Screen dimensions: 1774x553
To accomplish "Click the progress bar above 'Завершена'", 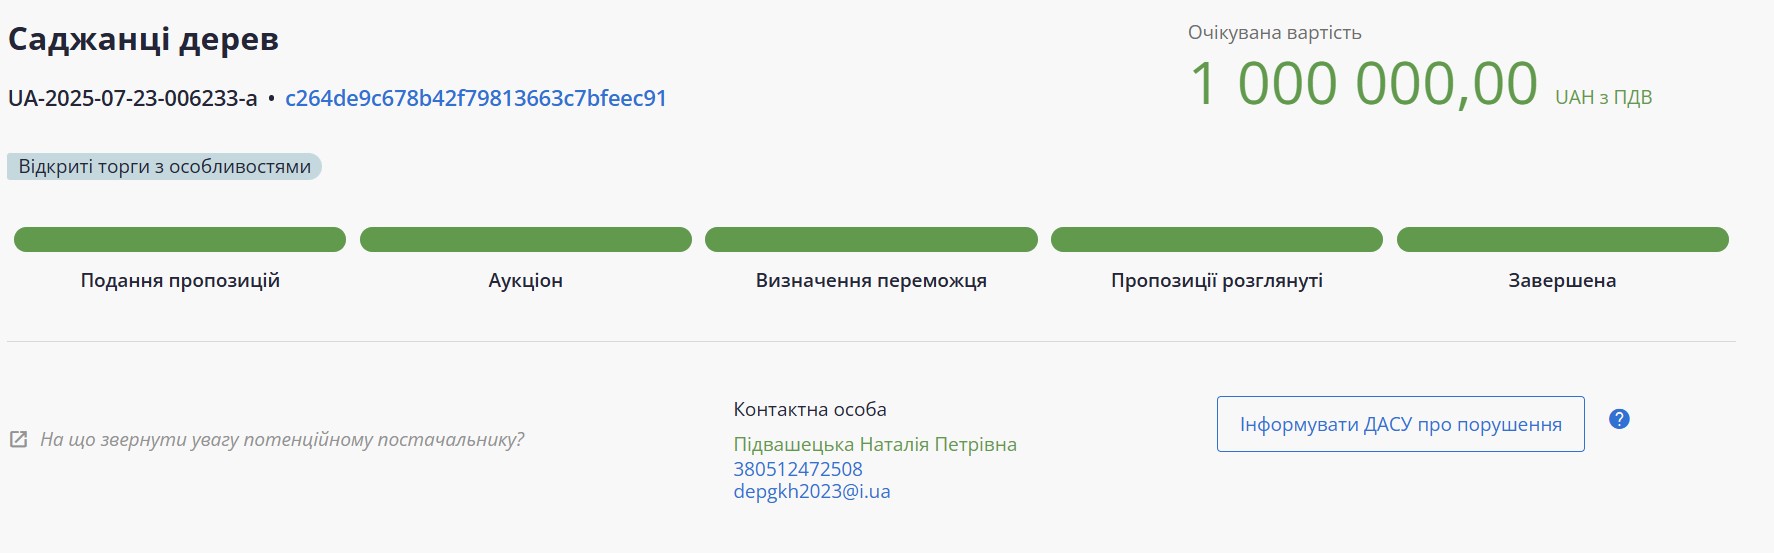I will (1562, 240).
